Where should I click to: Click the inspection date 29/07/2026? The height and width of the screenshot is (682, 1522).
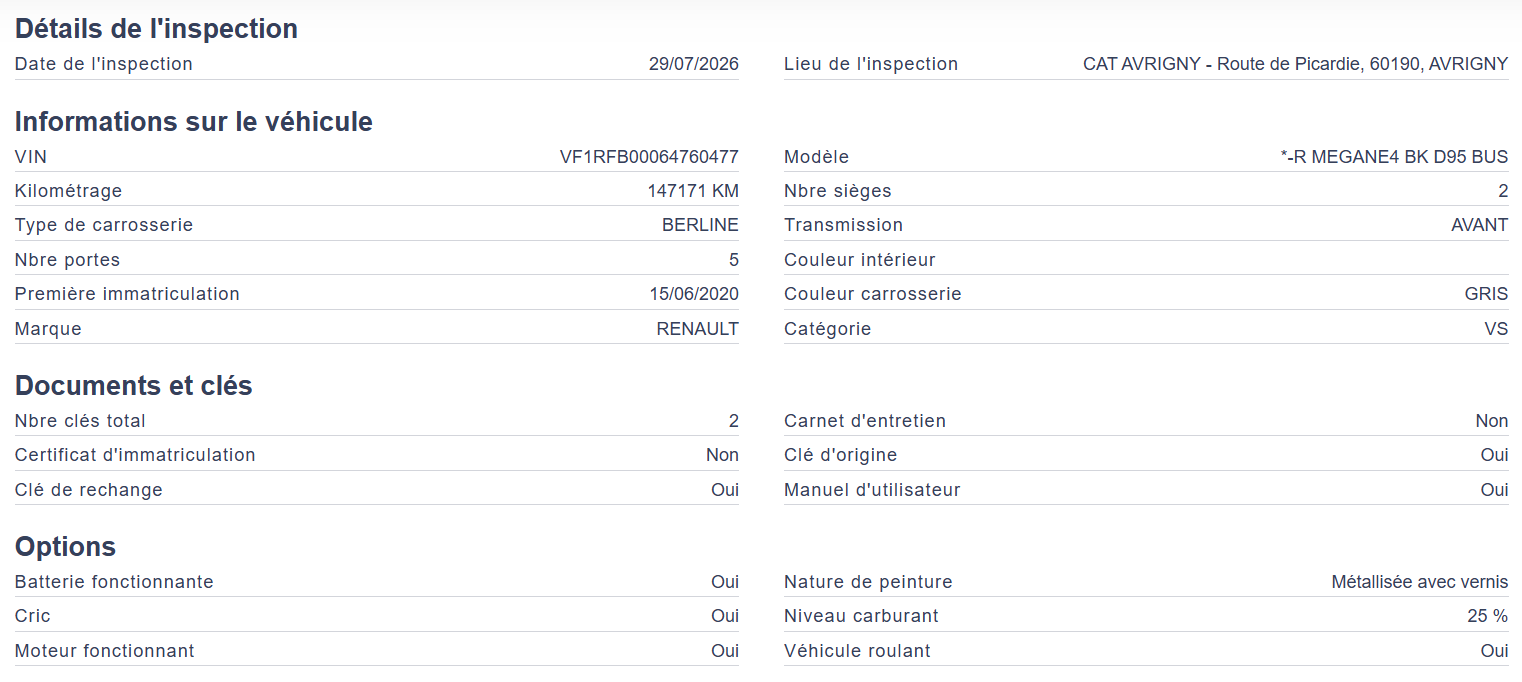694,64
